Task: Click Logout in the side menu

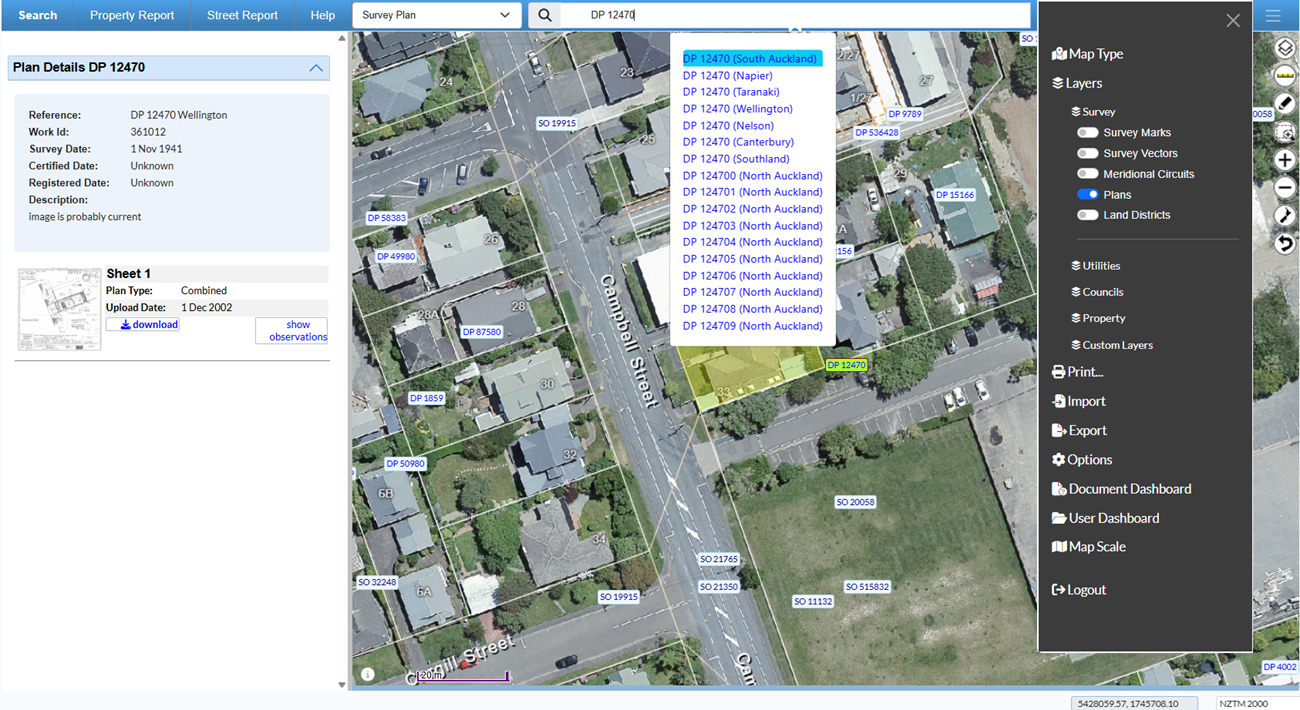Action: (1079, 590)
